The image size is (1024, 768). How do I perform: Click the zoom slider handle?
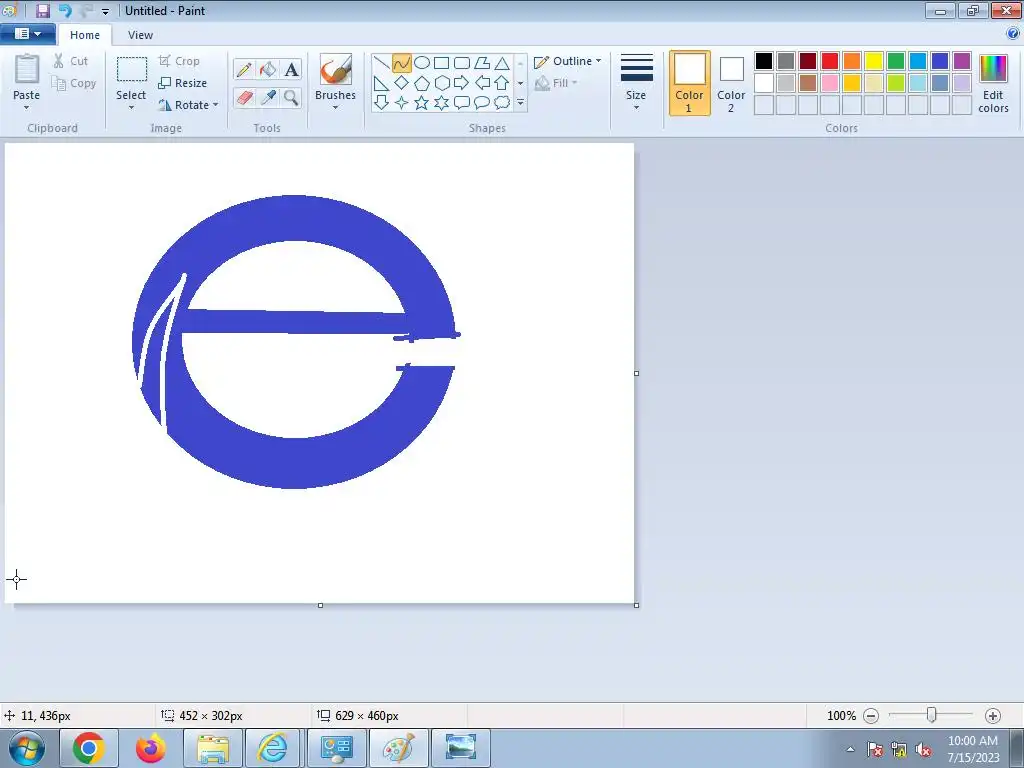pos(932,715)
